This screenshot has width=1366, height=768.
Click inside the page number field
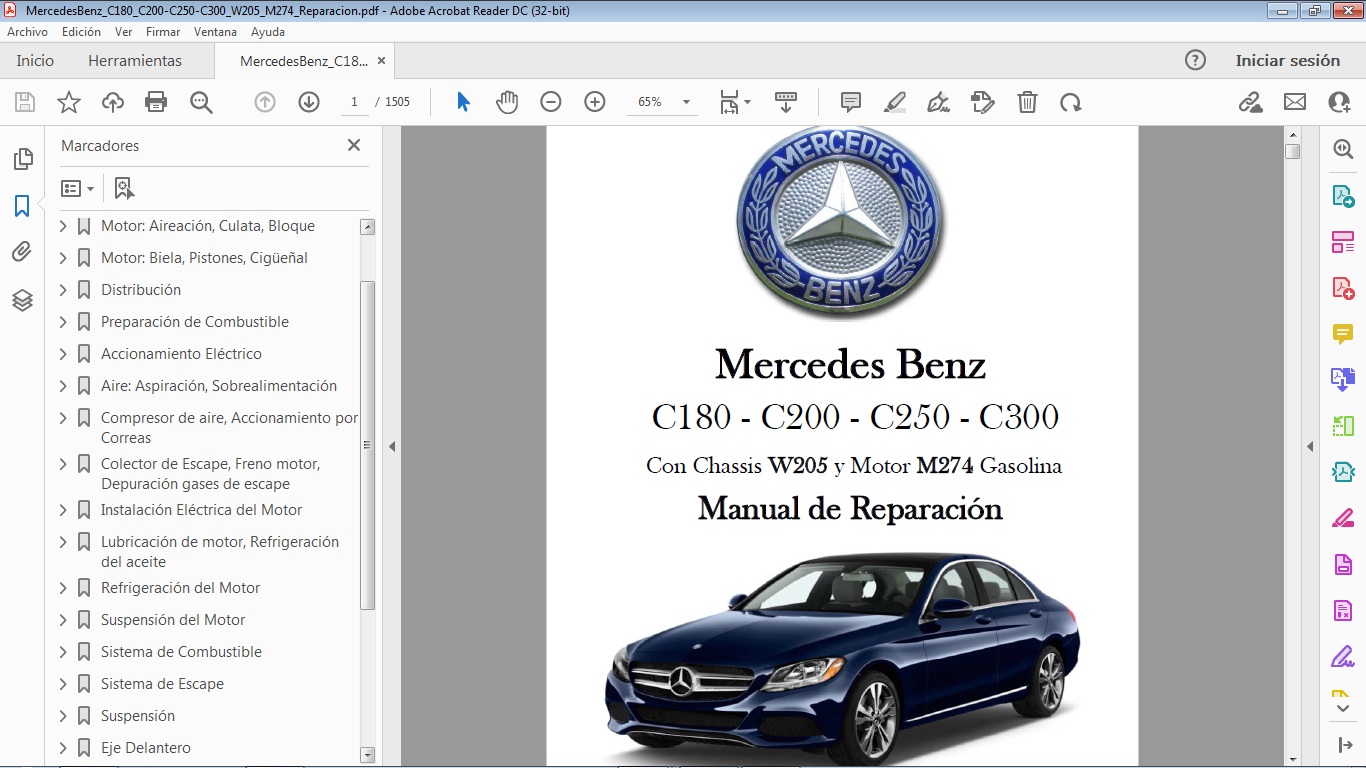click(354, 101)
